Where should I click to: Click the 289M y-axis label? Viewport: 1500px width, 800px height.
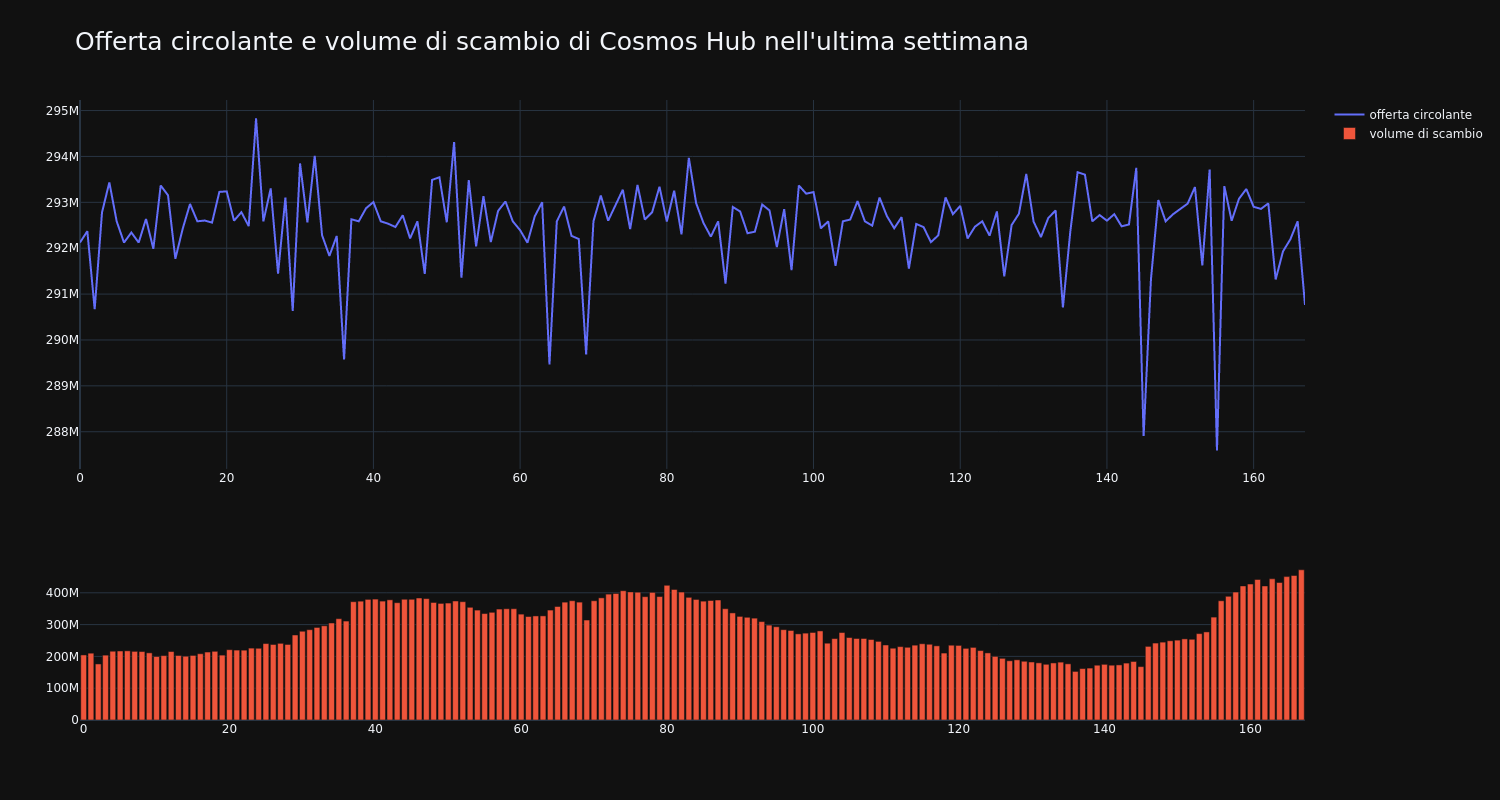(62, 386)
